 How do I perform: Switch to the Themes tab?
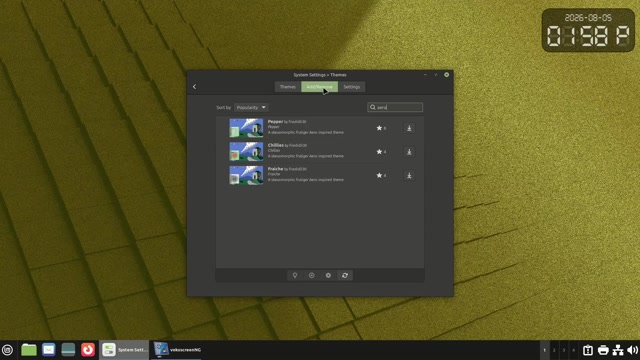[288, 87]
